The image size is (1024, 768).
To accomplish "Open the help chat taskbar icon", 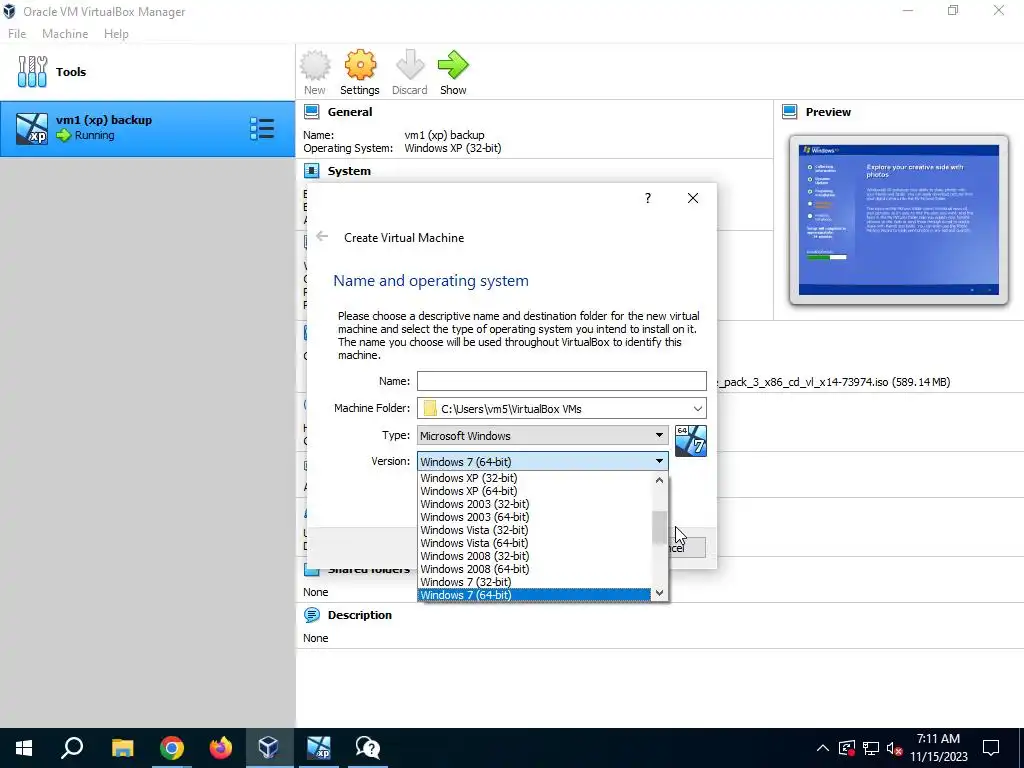I will coord(368,748).
